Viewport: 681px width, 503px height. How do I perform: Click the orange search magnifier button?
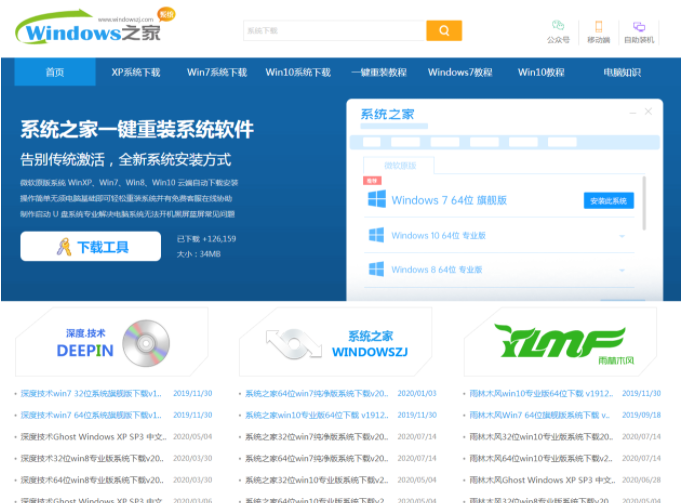pyautogui.click(x=443, y=31)
